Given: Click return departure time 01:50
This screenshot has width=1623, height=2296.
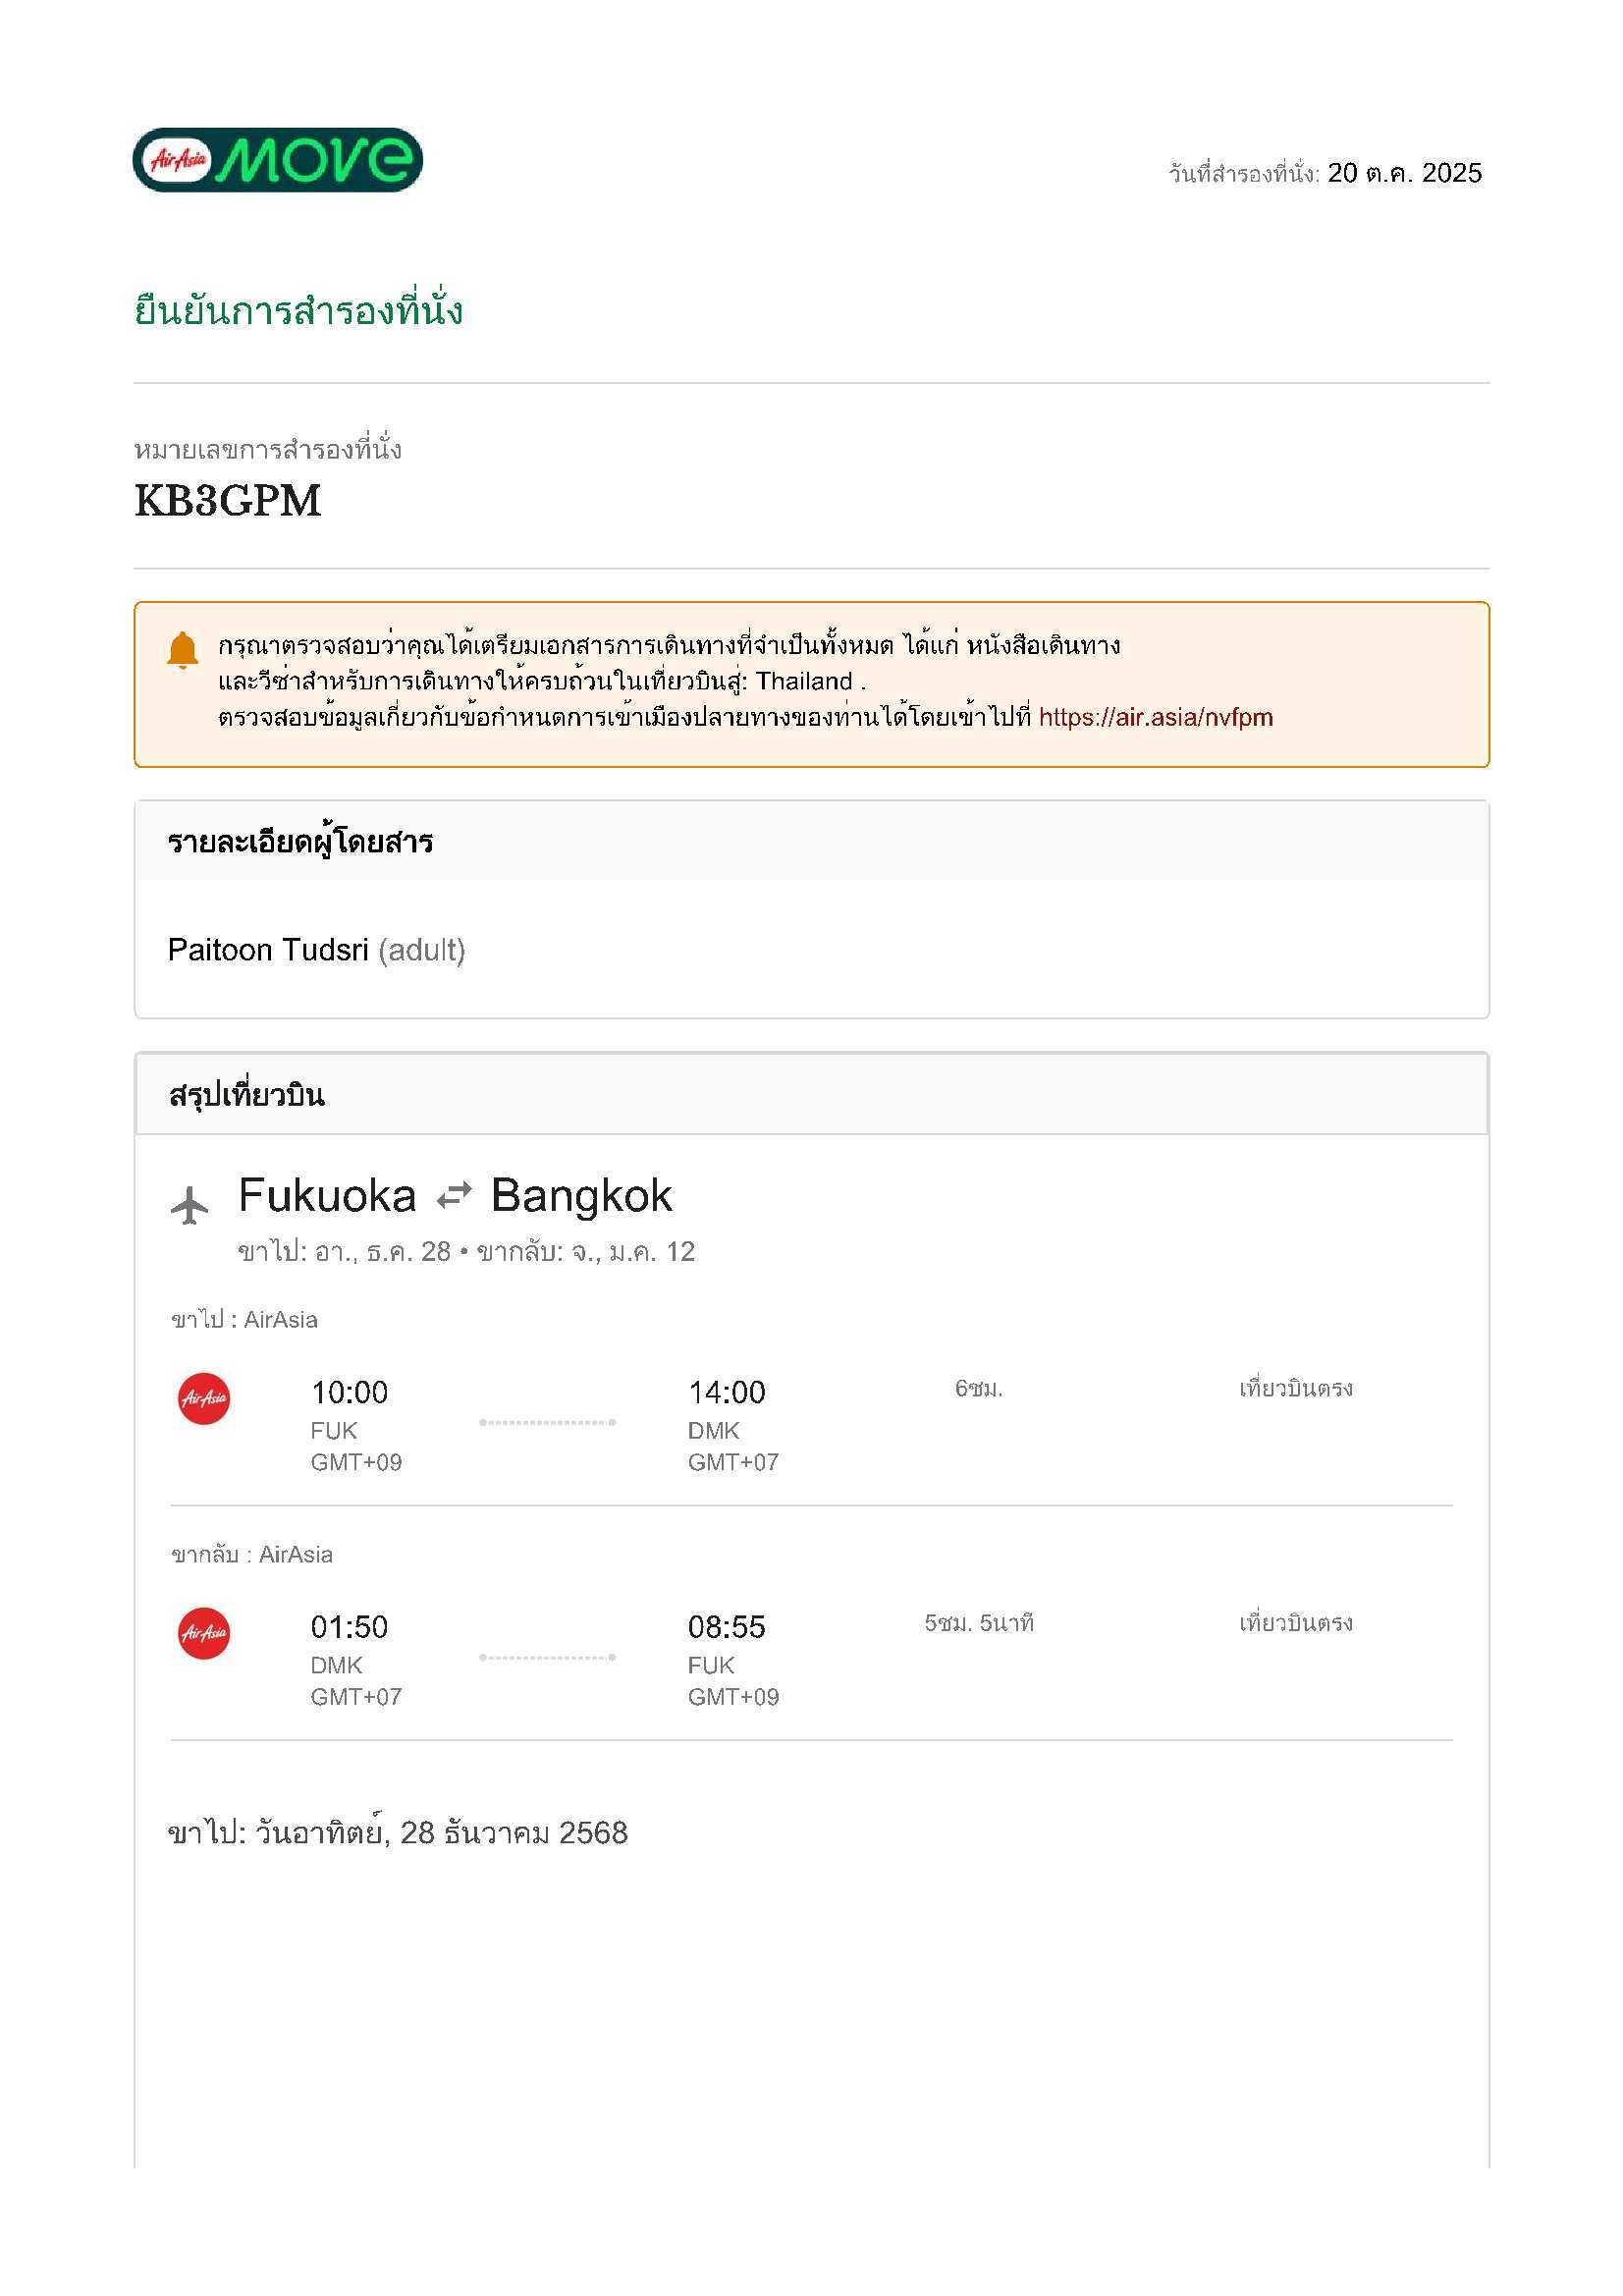Looking at the screenshot, I should (349, 1627).
